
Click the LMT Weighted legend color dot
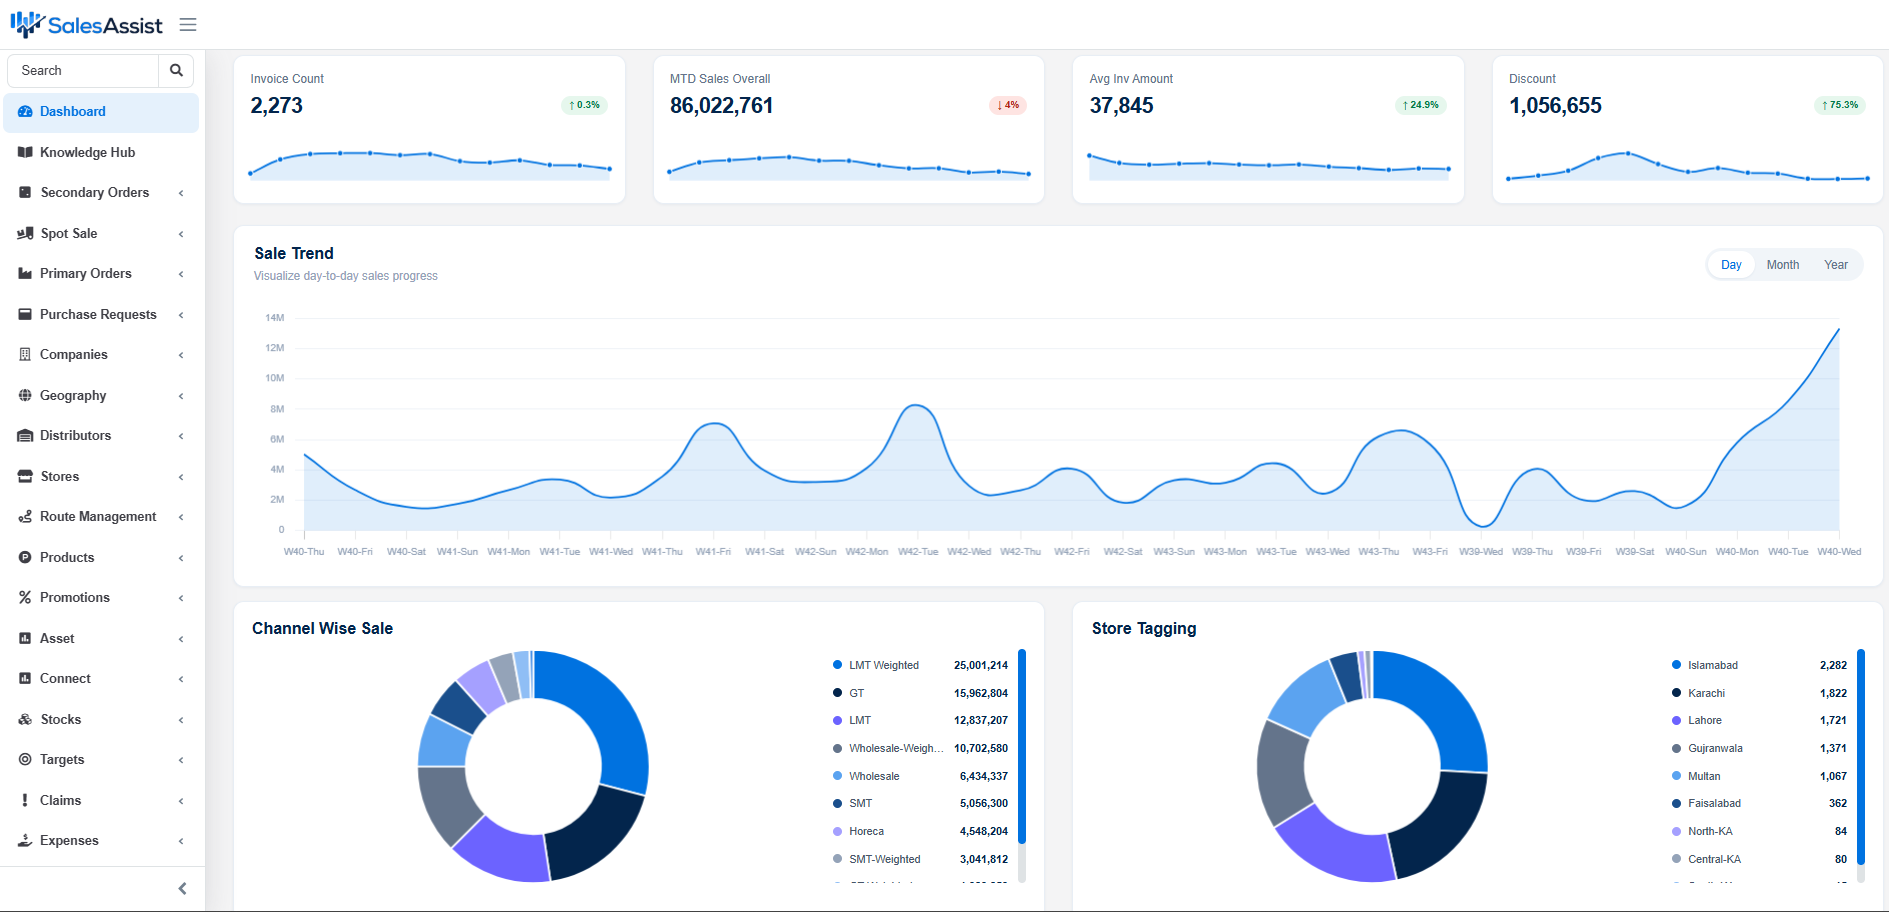(837, 665)
